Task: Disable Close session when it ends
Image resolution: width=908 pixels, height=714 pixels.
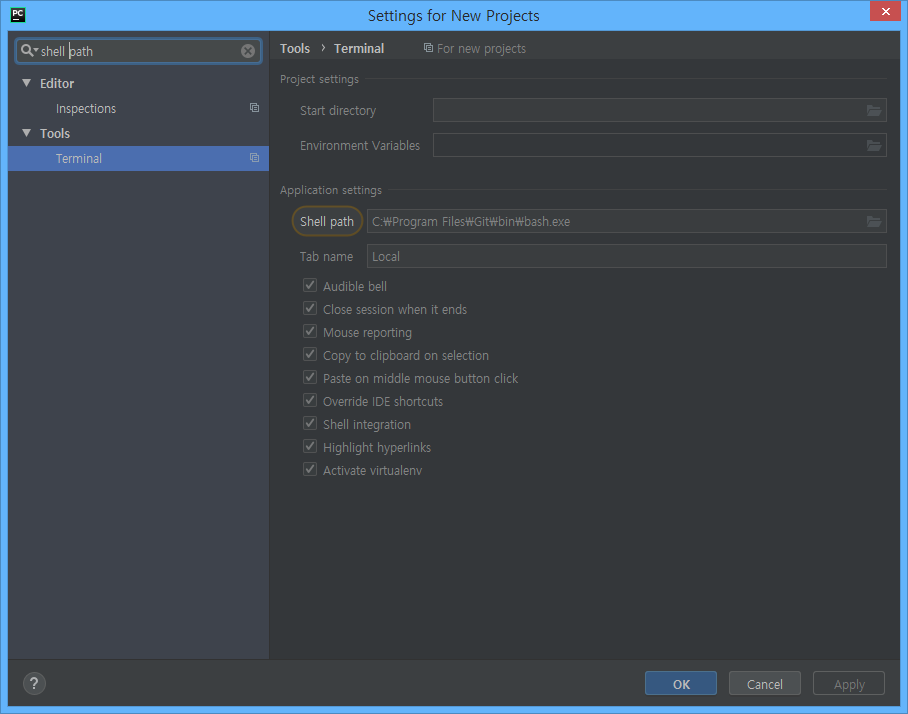Action: [310, 309]
